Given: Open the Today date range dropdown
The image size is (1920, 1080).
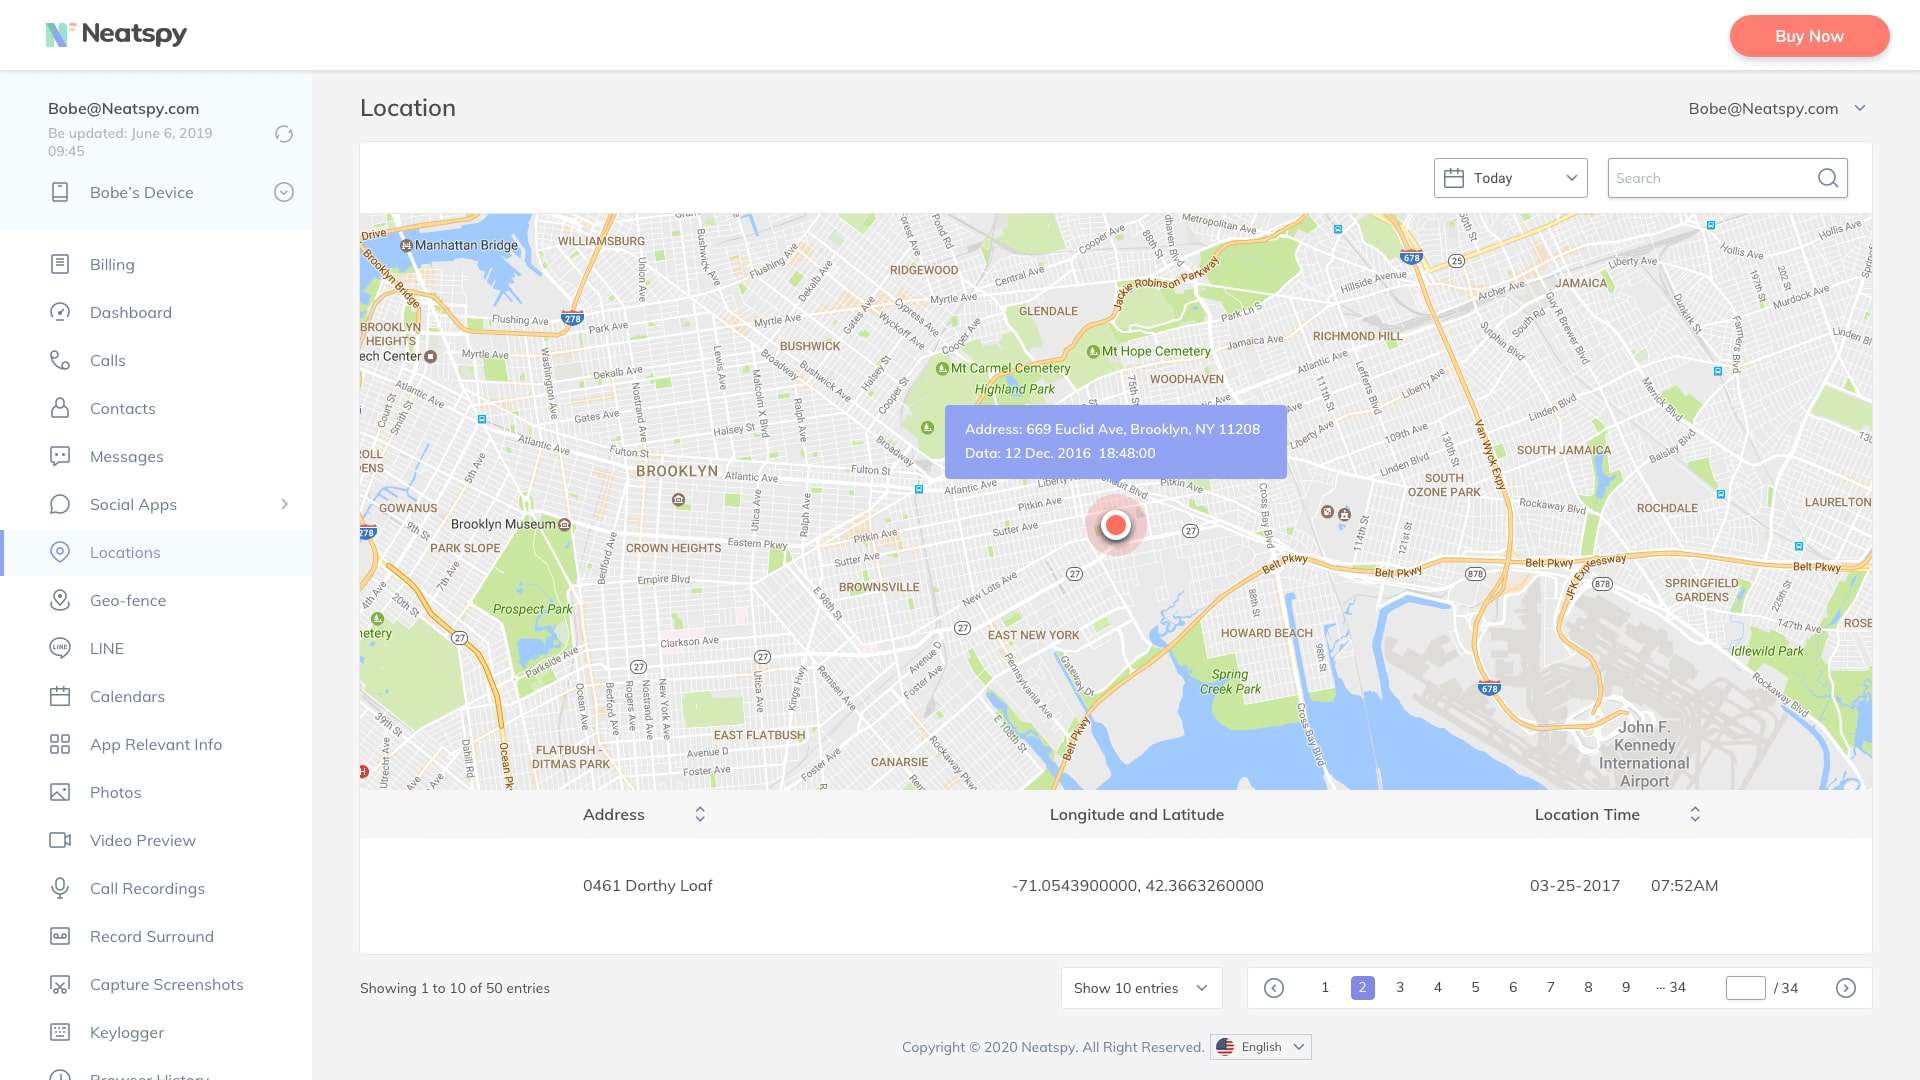Looking at the screenshot, I should [1510, 178].
